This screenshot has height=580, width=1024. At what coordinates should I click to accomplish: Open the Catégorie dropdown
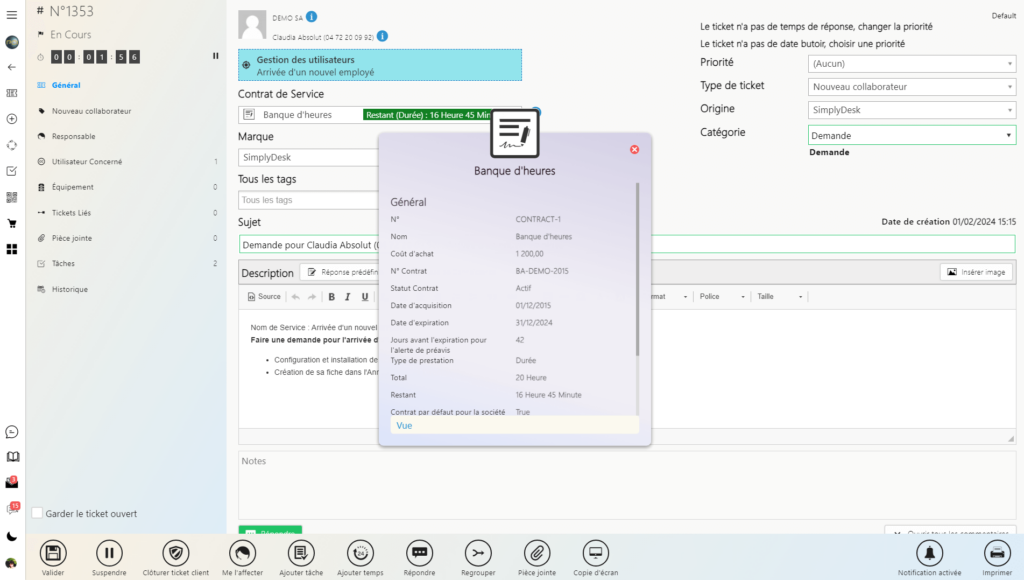tap(911, 135)
